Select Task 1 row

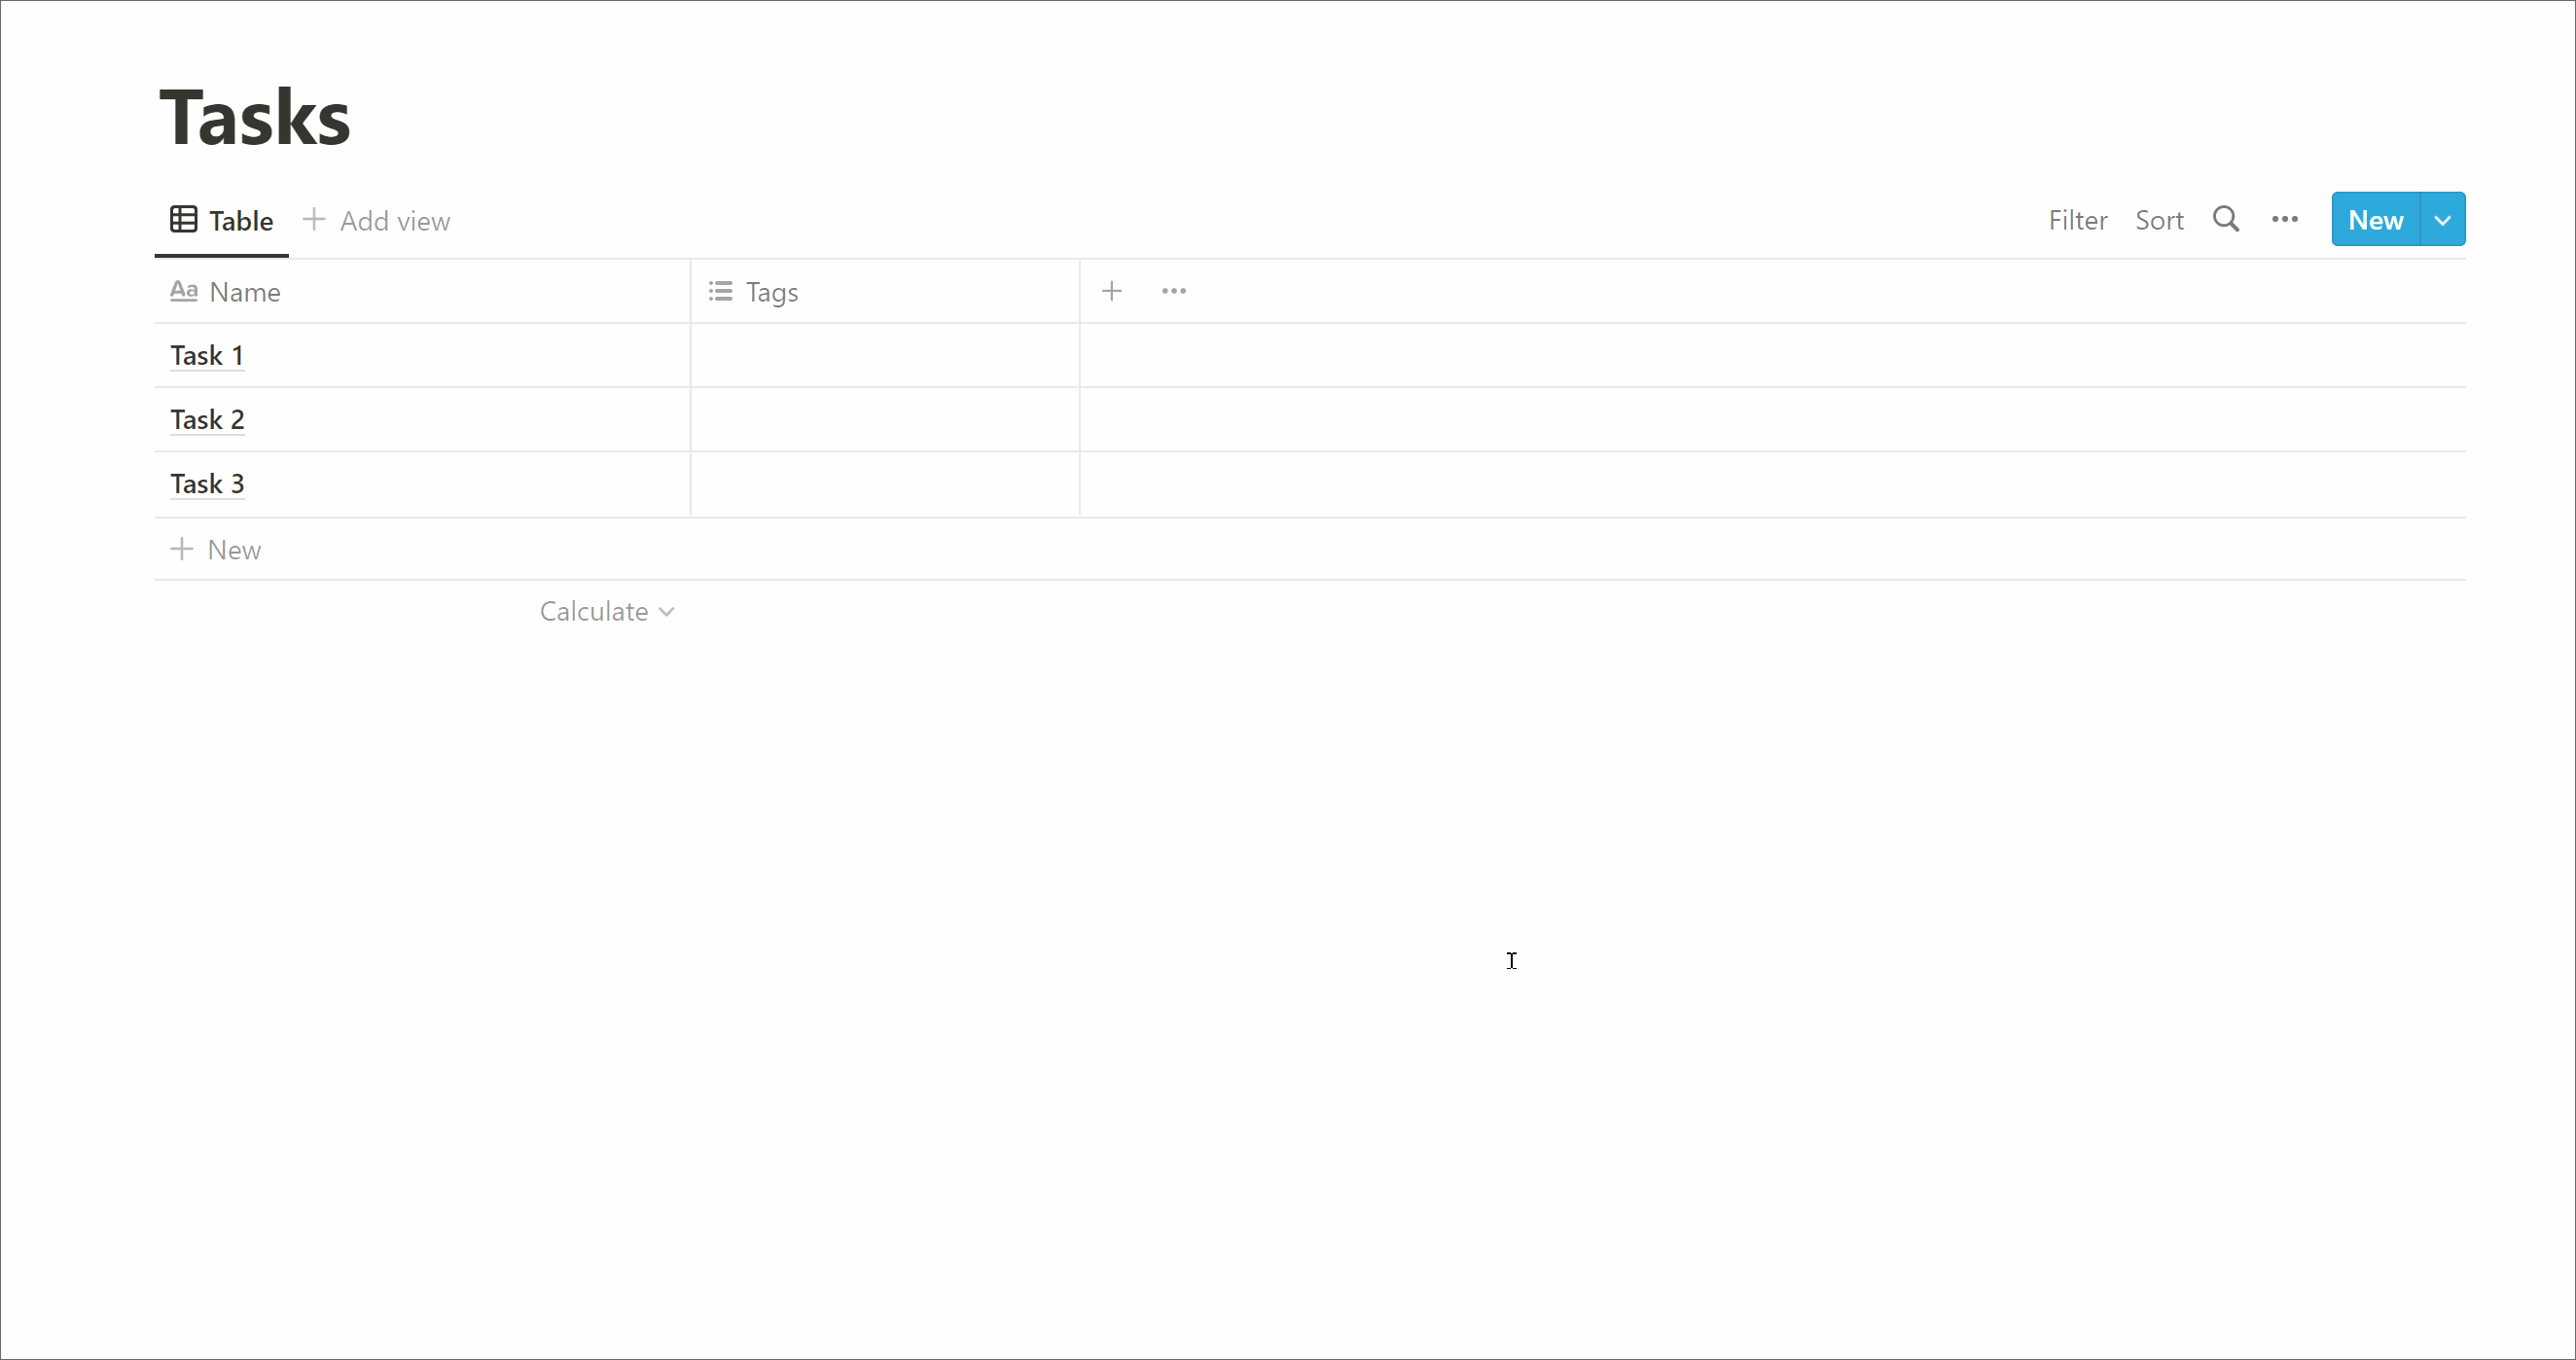[421, 354]
